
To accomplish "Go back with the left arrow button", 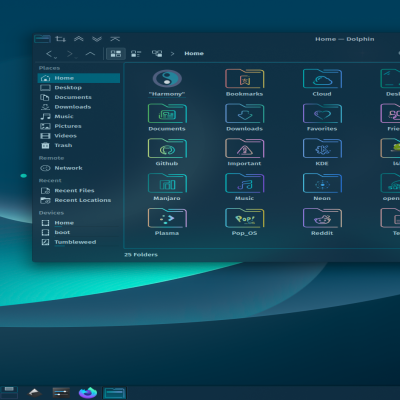I will click(x=51, y=54).
